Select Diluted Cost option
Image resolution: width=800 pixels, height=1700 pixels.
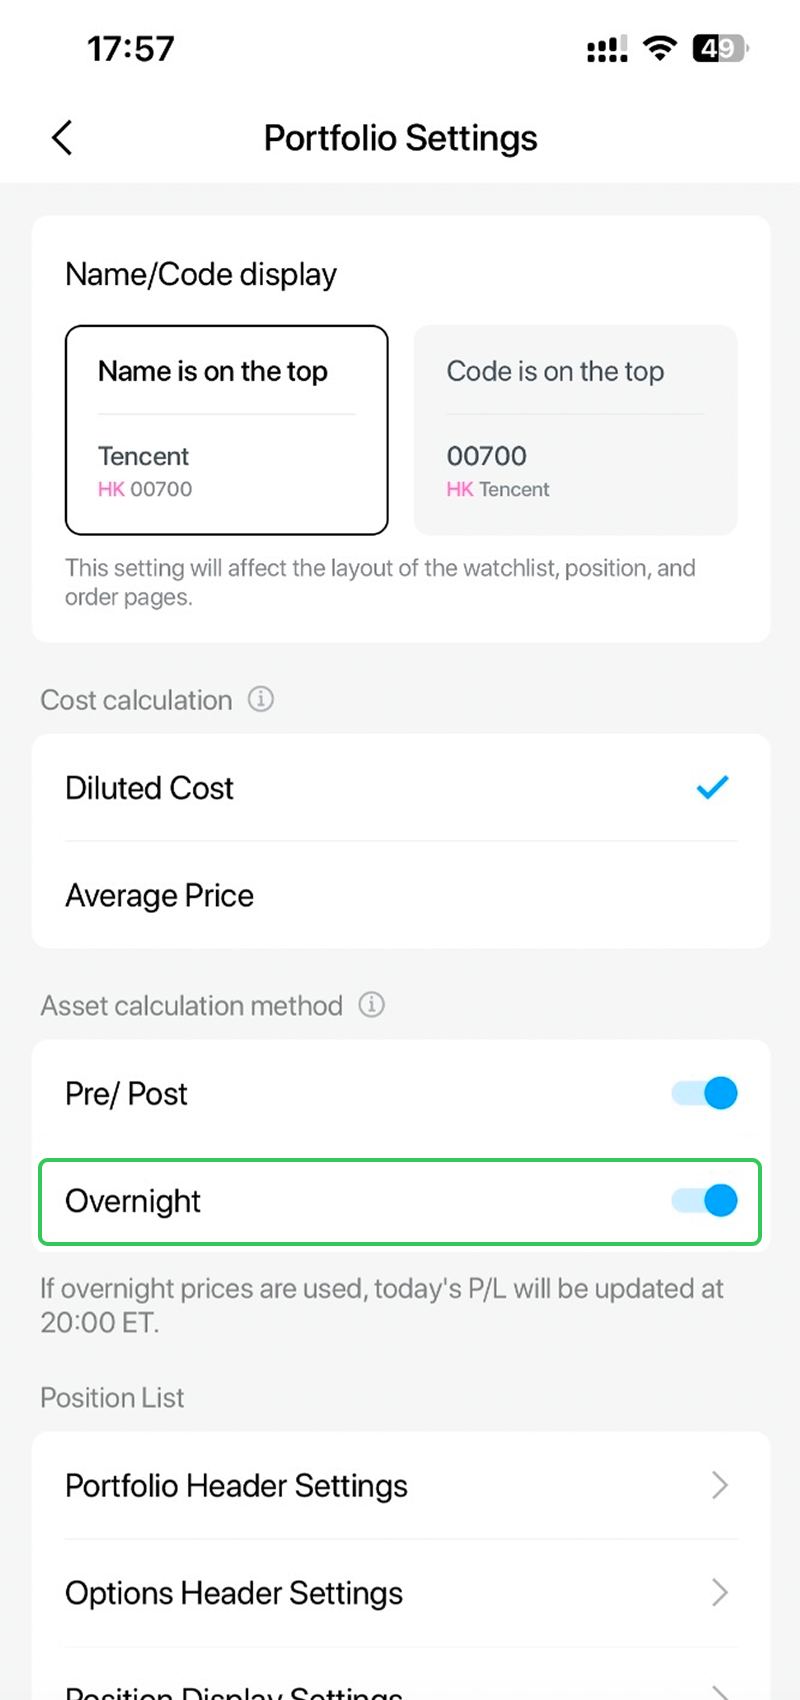click(150, 788)
